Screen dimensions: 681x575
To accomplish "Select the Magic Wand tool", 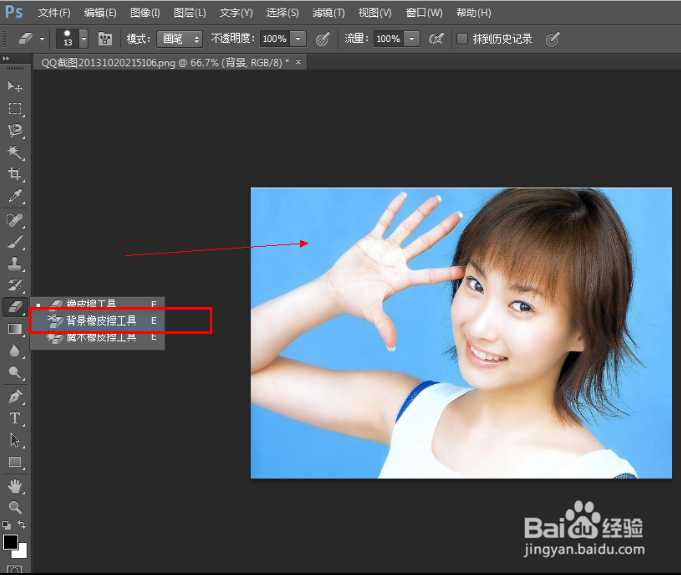I will click(15, 152).
